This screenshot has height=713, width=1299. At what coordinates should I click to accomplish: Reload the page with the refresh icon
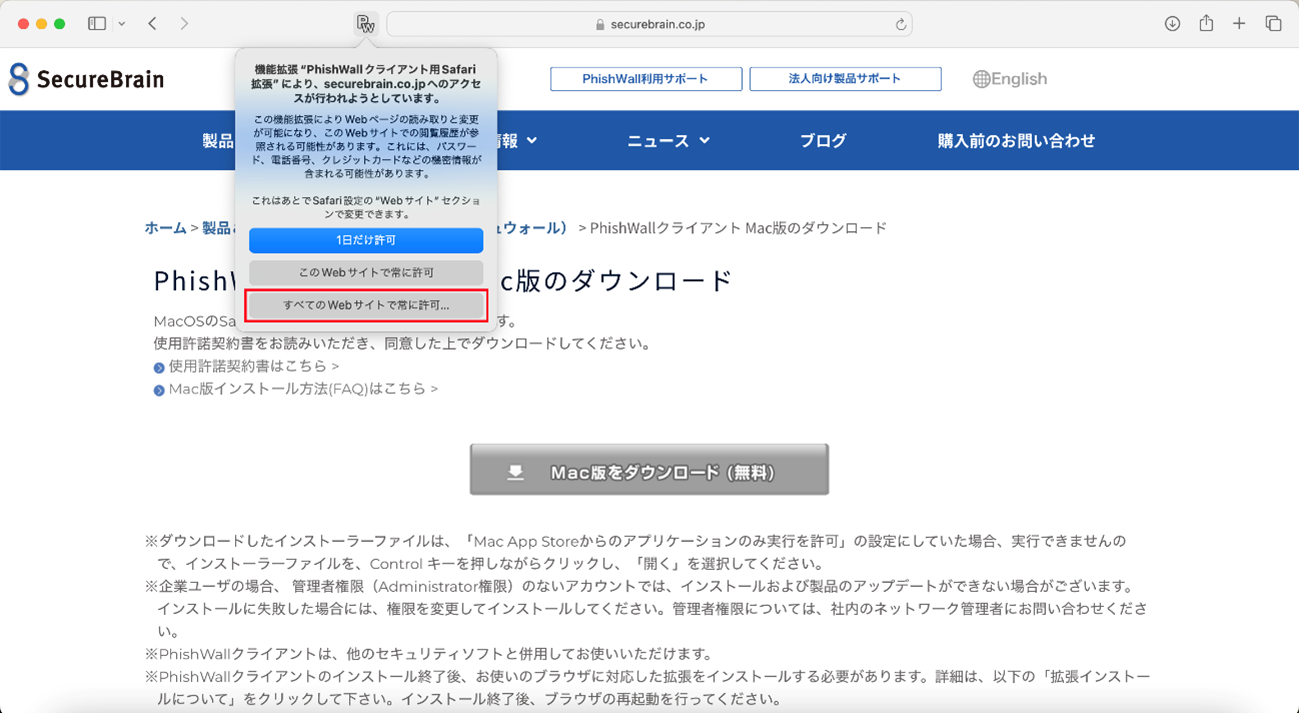(901, 24)
